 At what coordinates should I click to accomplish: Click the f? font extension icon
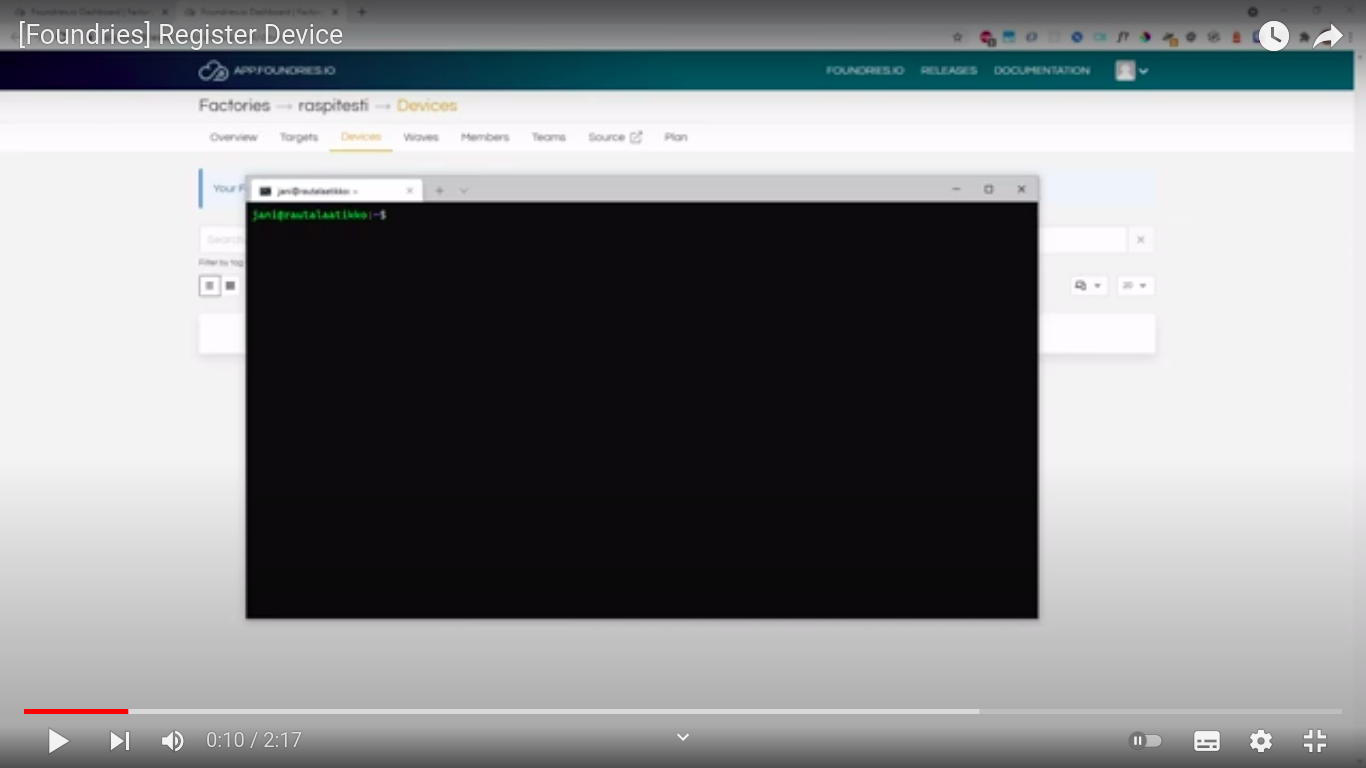[1123, 37]
